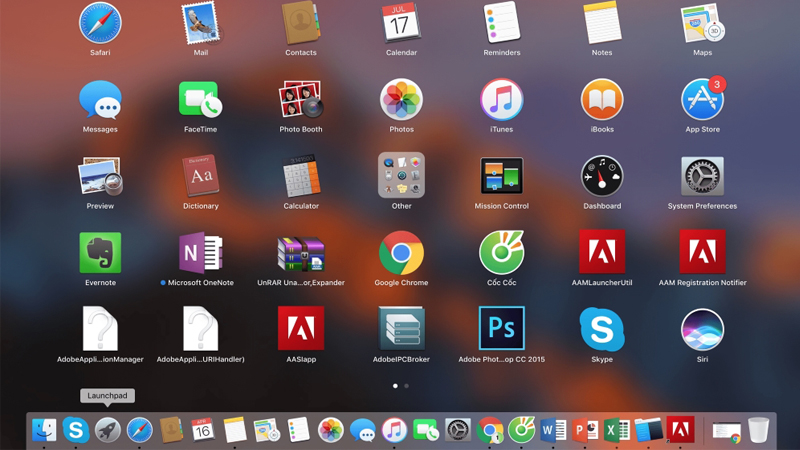Open Microsoft Word from the Dock

[x=553, y=430]
